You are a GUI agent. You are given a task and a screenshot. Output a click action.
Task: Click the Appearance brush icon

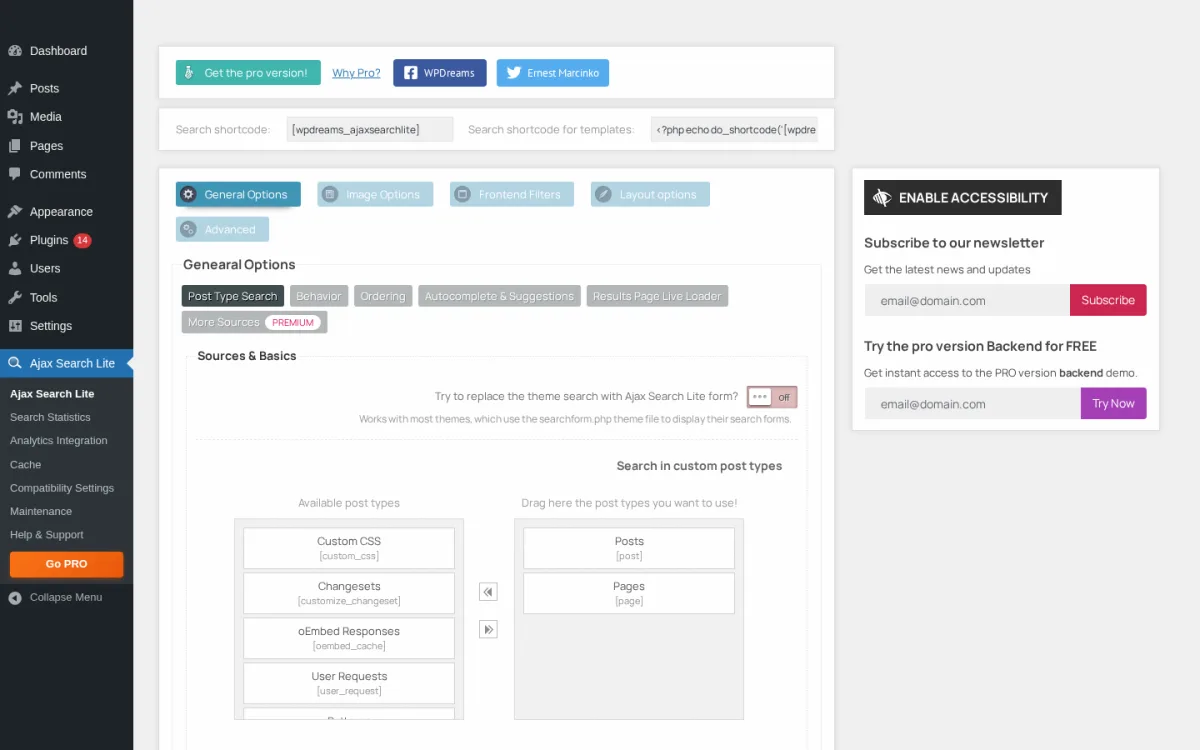15,212
